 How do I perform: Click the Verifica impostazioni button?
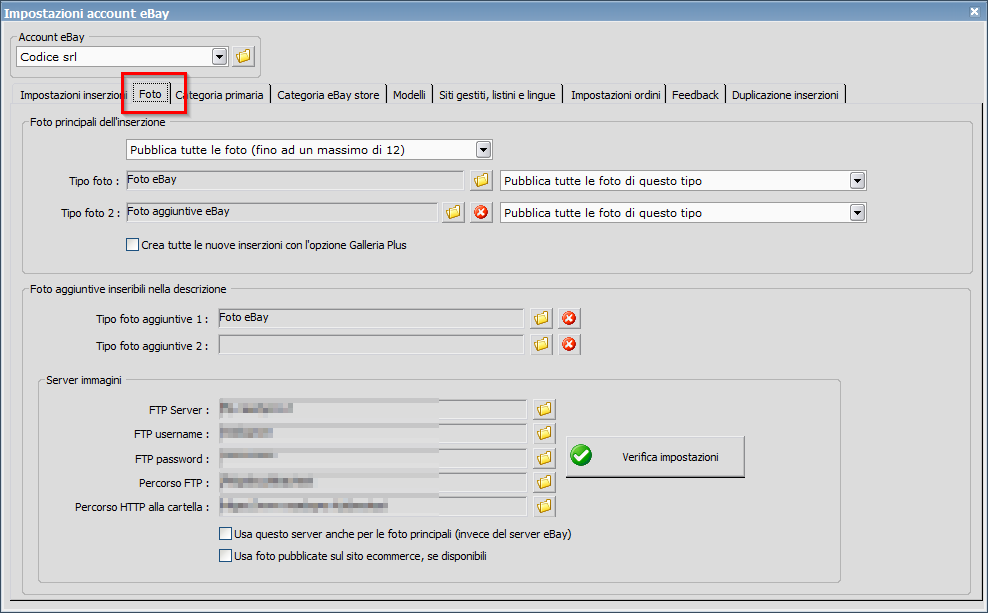coord(655,457)
